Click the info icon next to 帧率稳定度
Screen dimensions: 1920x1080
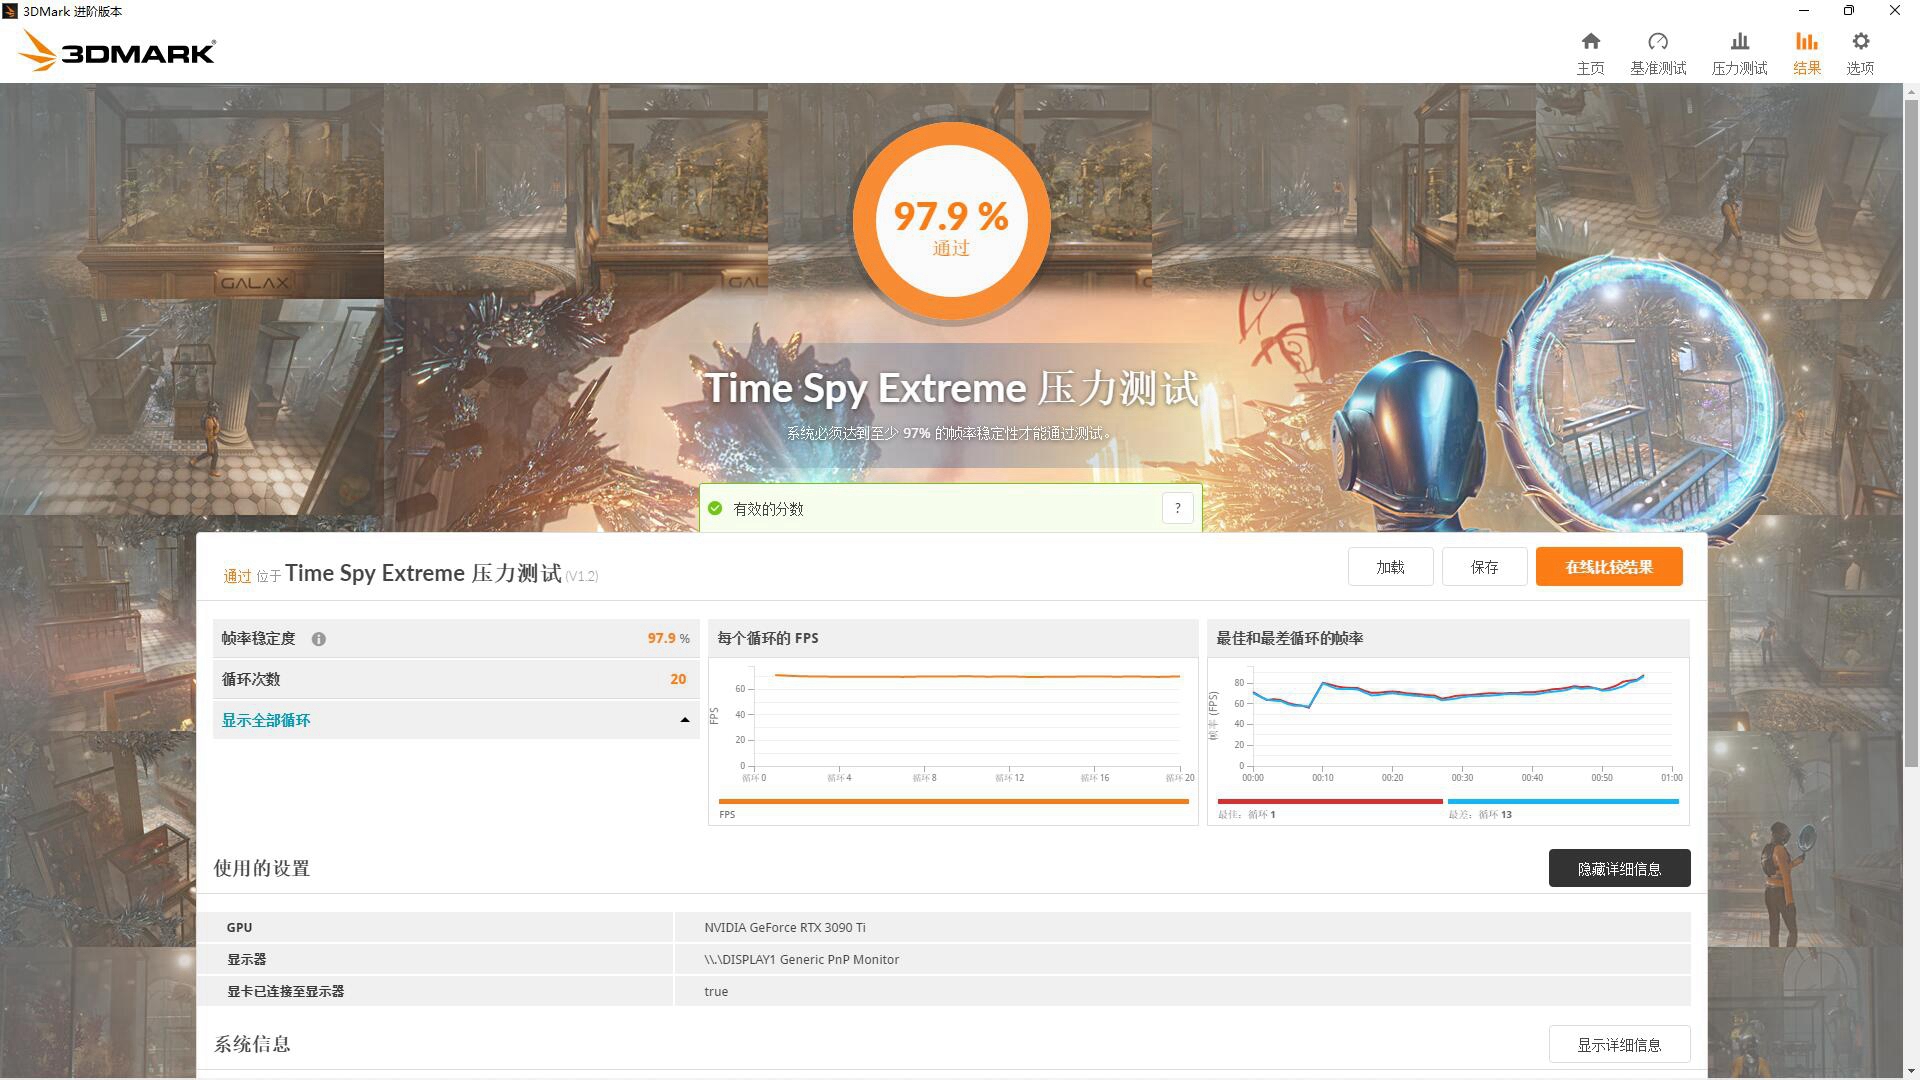(319, 638)
